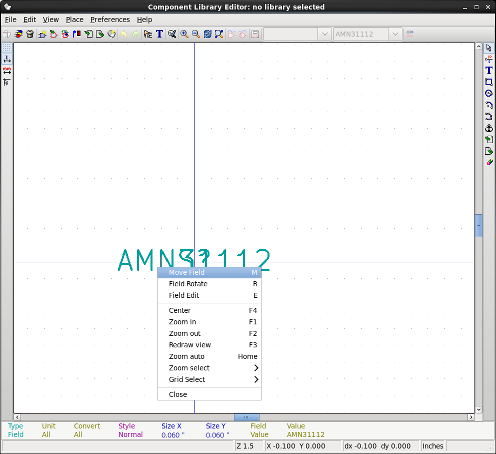This screenshot has width=496, height=454.
Task: Click Save current component icon
Action: (77, 34)
